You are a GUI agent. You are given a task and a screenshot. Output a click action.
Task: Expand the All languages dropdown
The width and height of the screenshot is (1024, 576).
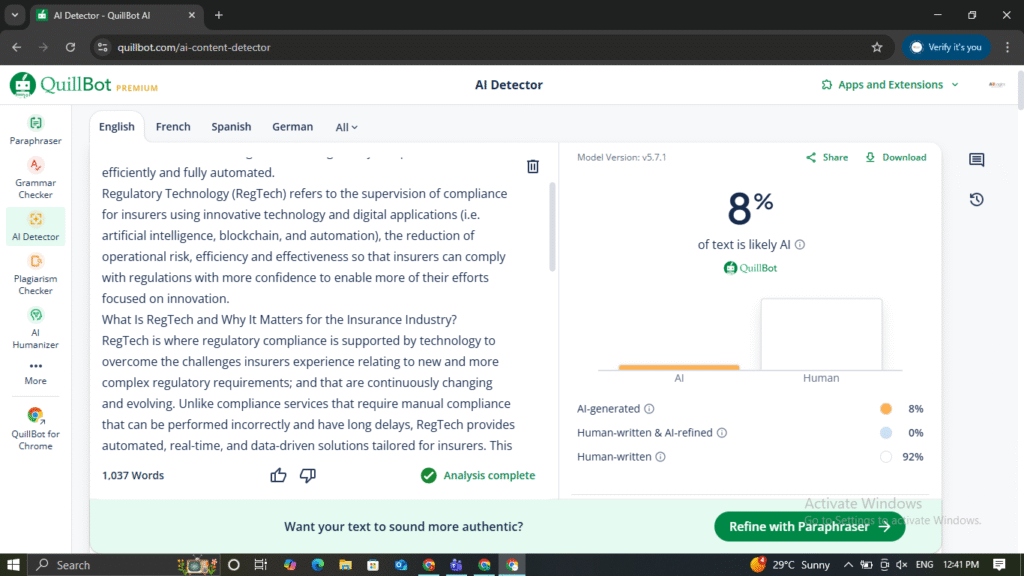pyautogui.click(x=346, y=127)
